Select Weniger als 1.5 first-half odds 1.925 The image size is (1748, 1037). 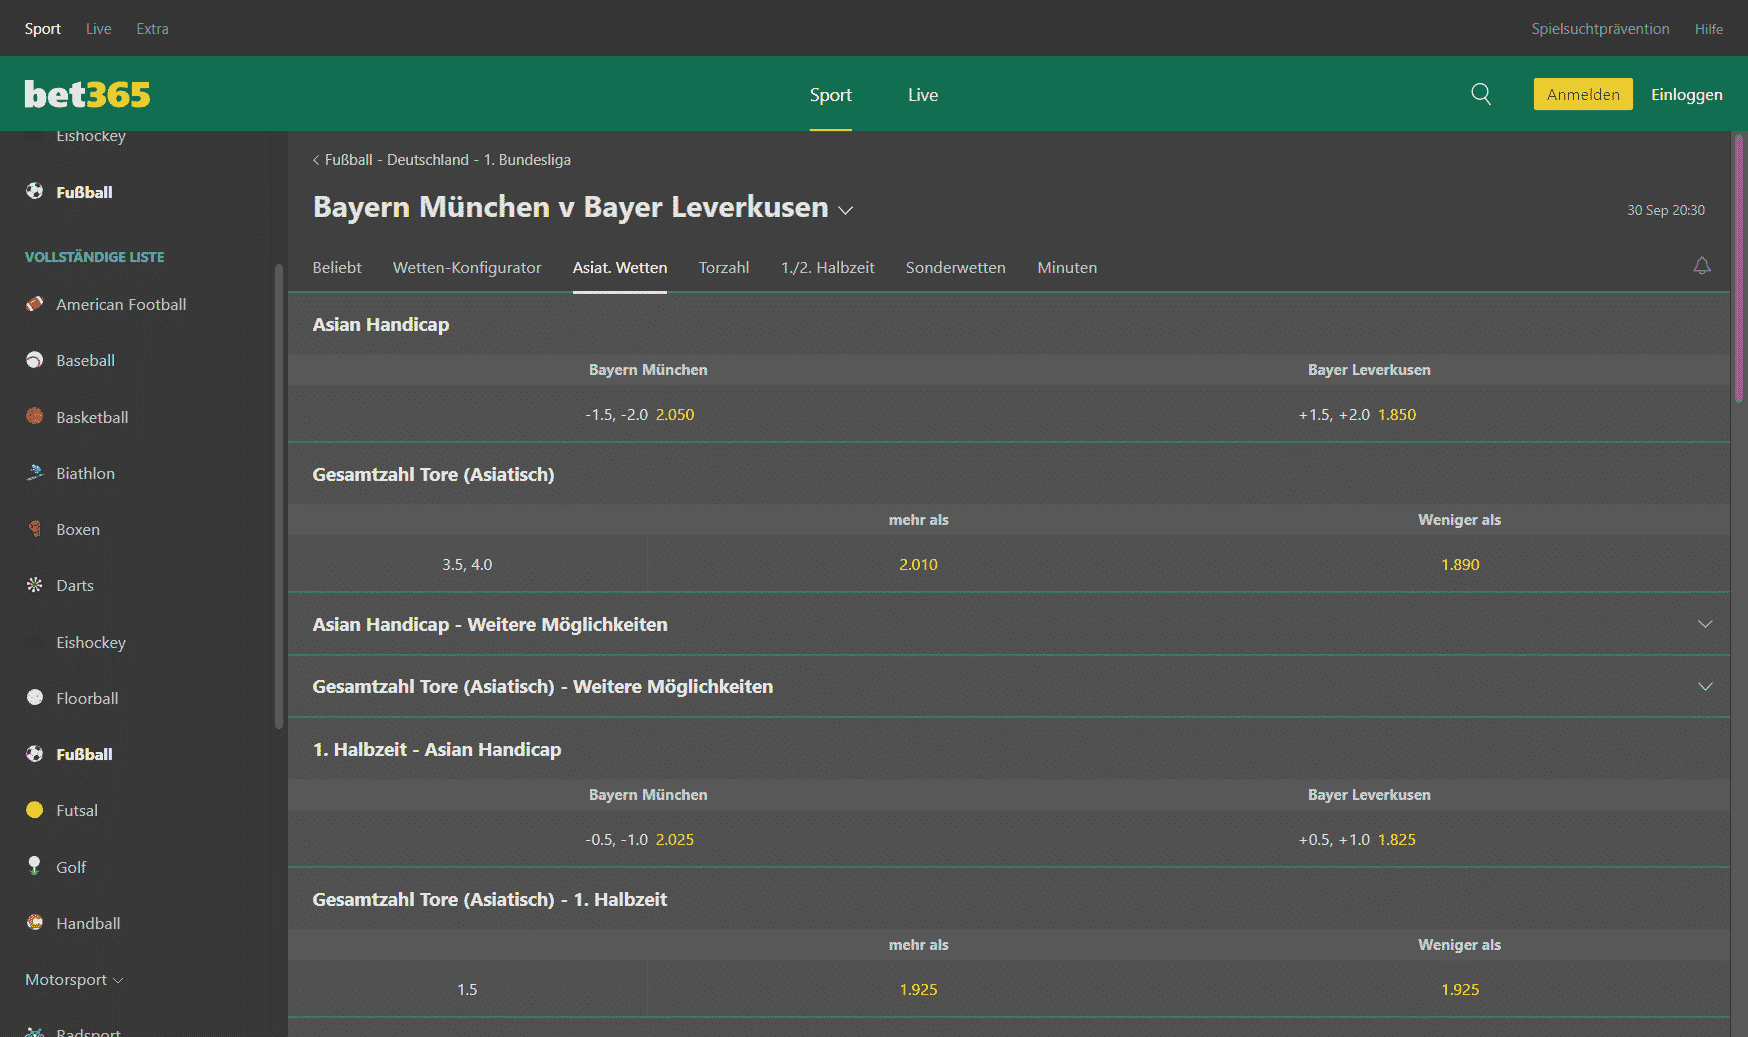click(1460, 989)
